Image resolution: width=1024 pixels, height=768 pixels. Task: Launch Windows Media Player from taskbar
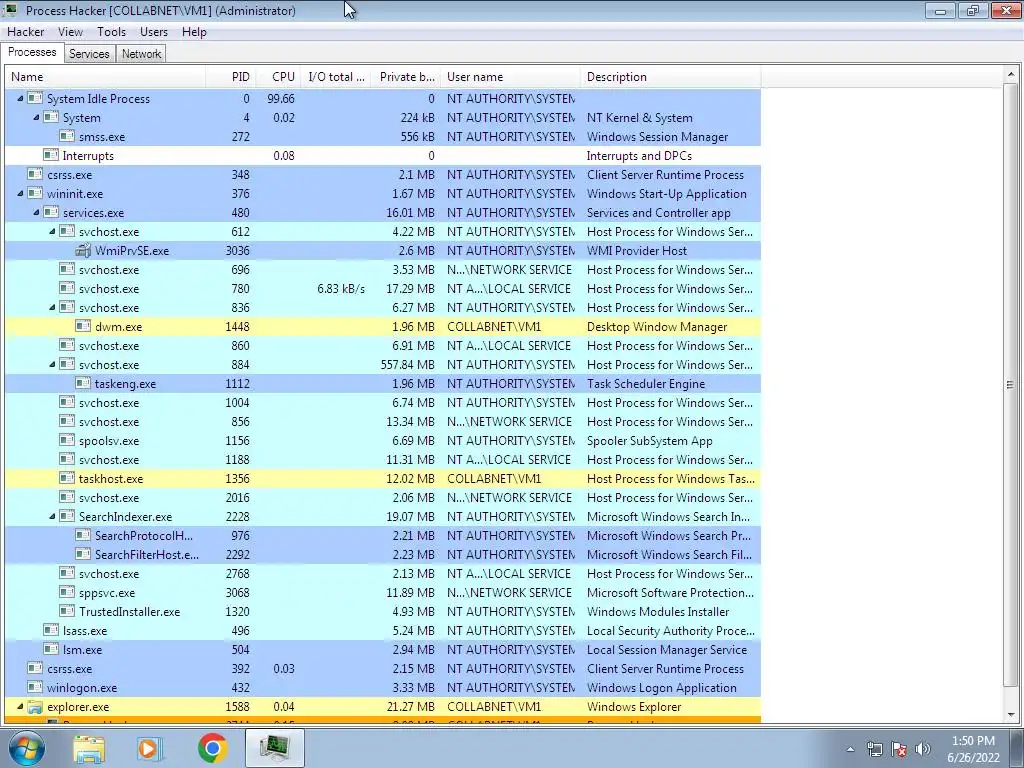pos(150,748)
